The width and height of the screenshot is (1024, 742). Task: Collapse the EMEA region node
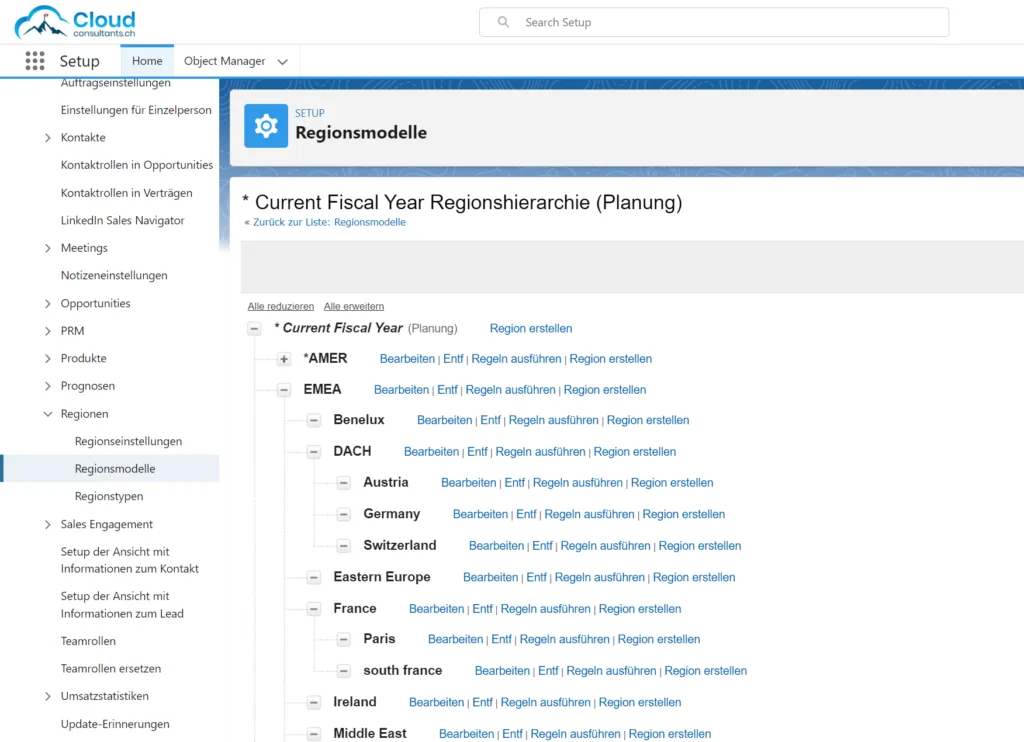(284, 390)
